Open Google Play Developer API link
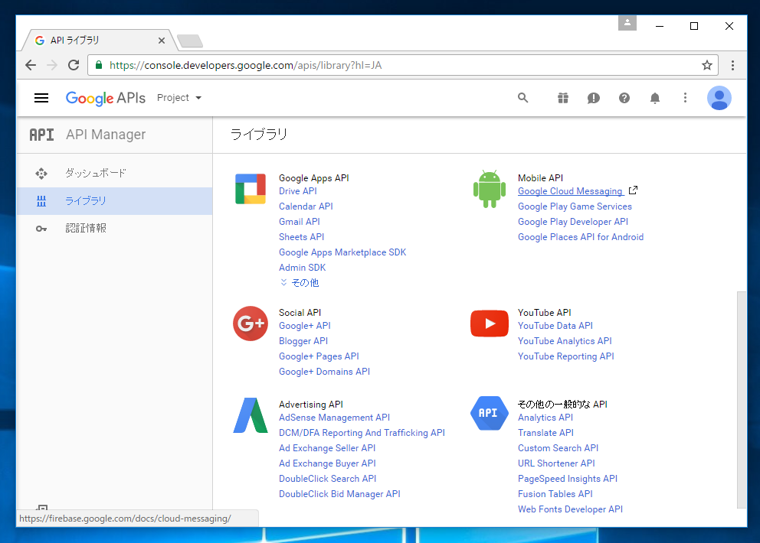Image resolution: width=760 pixels, height=543 pixels. pos(573,222)
